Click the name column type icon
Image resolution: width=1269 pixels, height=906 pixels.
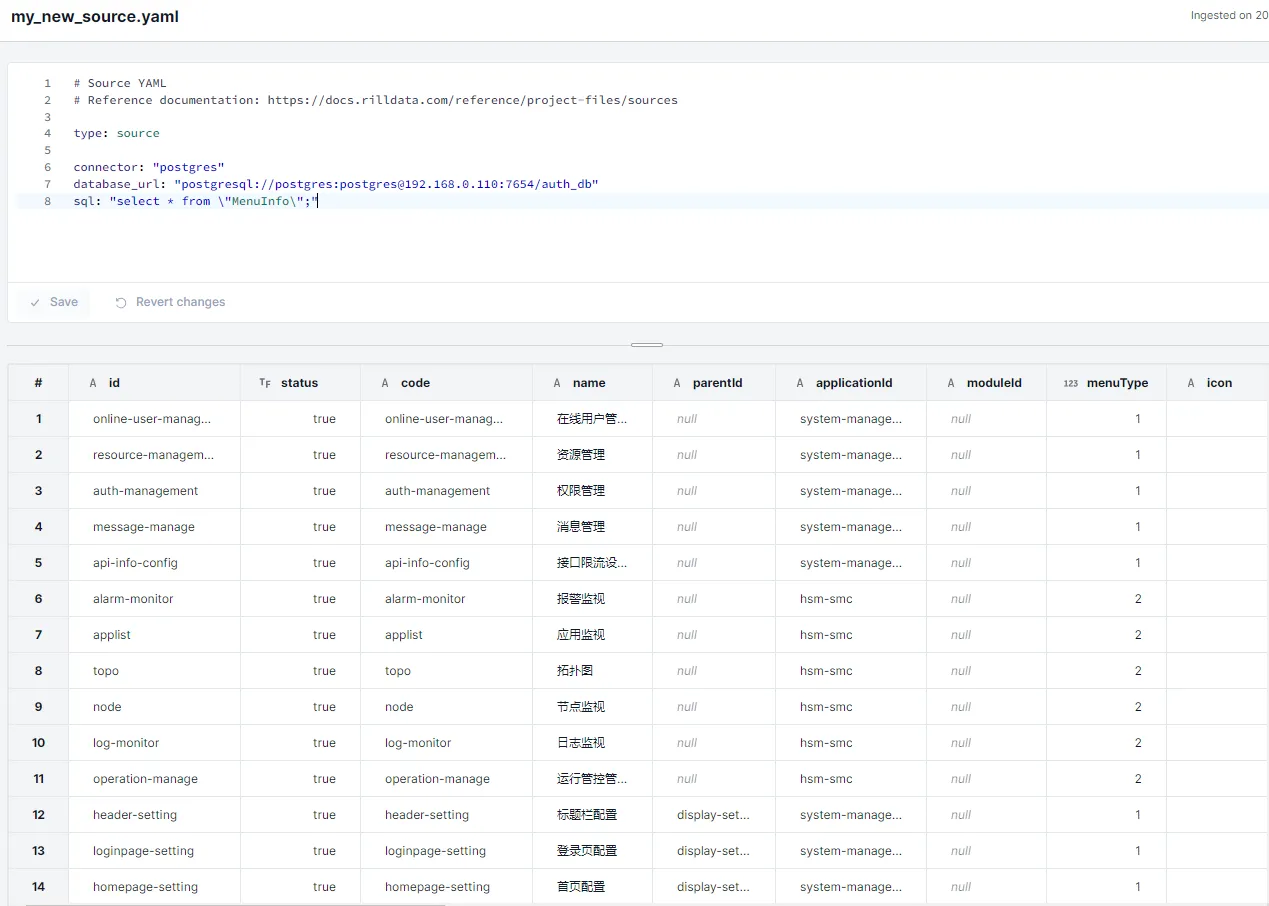coord(557,383)
